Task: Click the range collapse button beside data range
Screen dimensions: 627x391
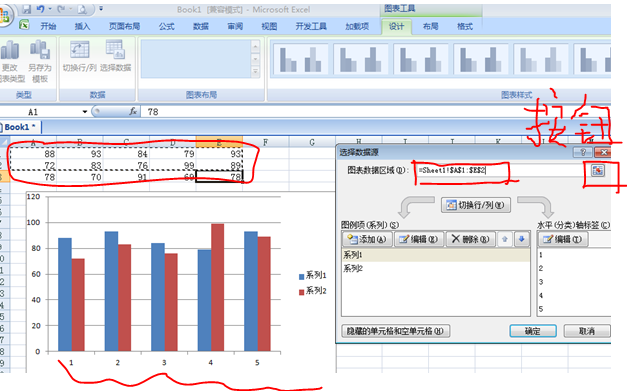Action: 598,170
